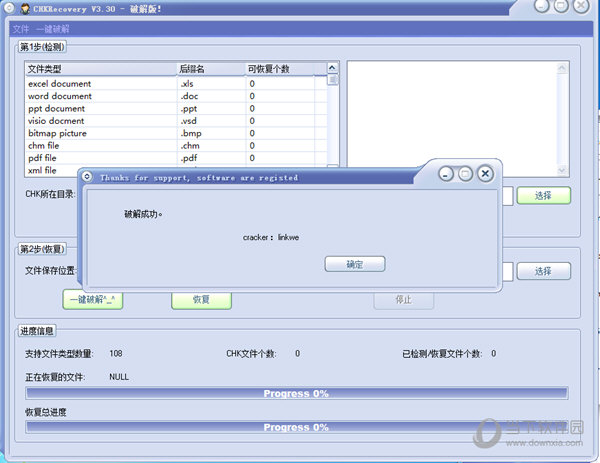Click scroll down arrow of right text box
Screen dimensions: 600x463
562,170
